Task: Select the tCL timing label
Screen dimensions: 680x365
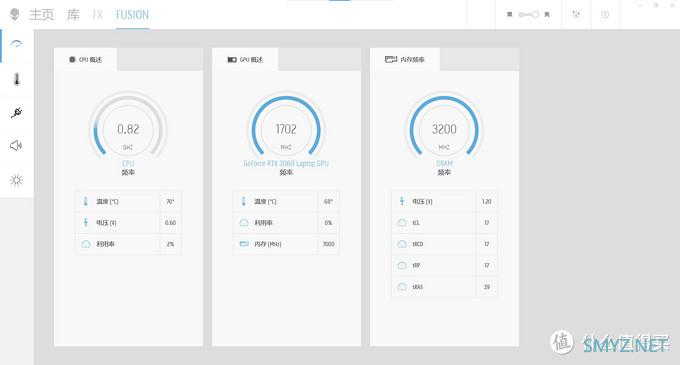Action: point(416,223)
